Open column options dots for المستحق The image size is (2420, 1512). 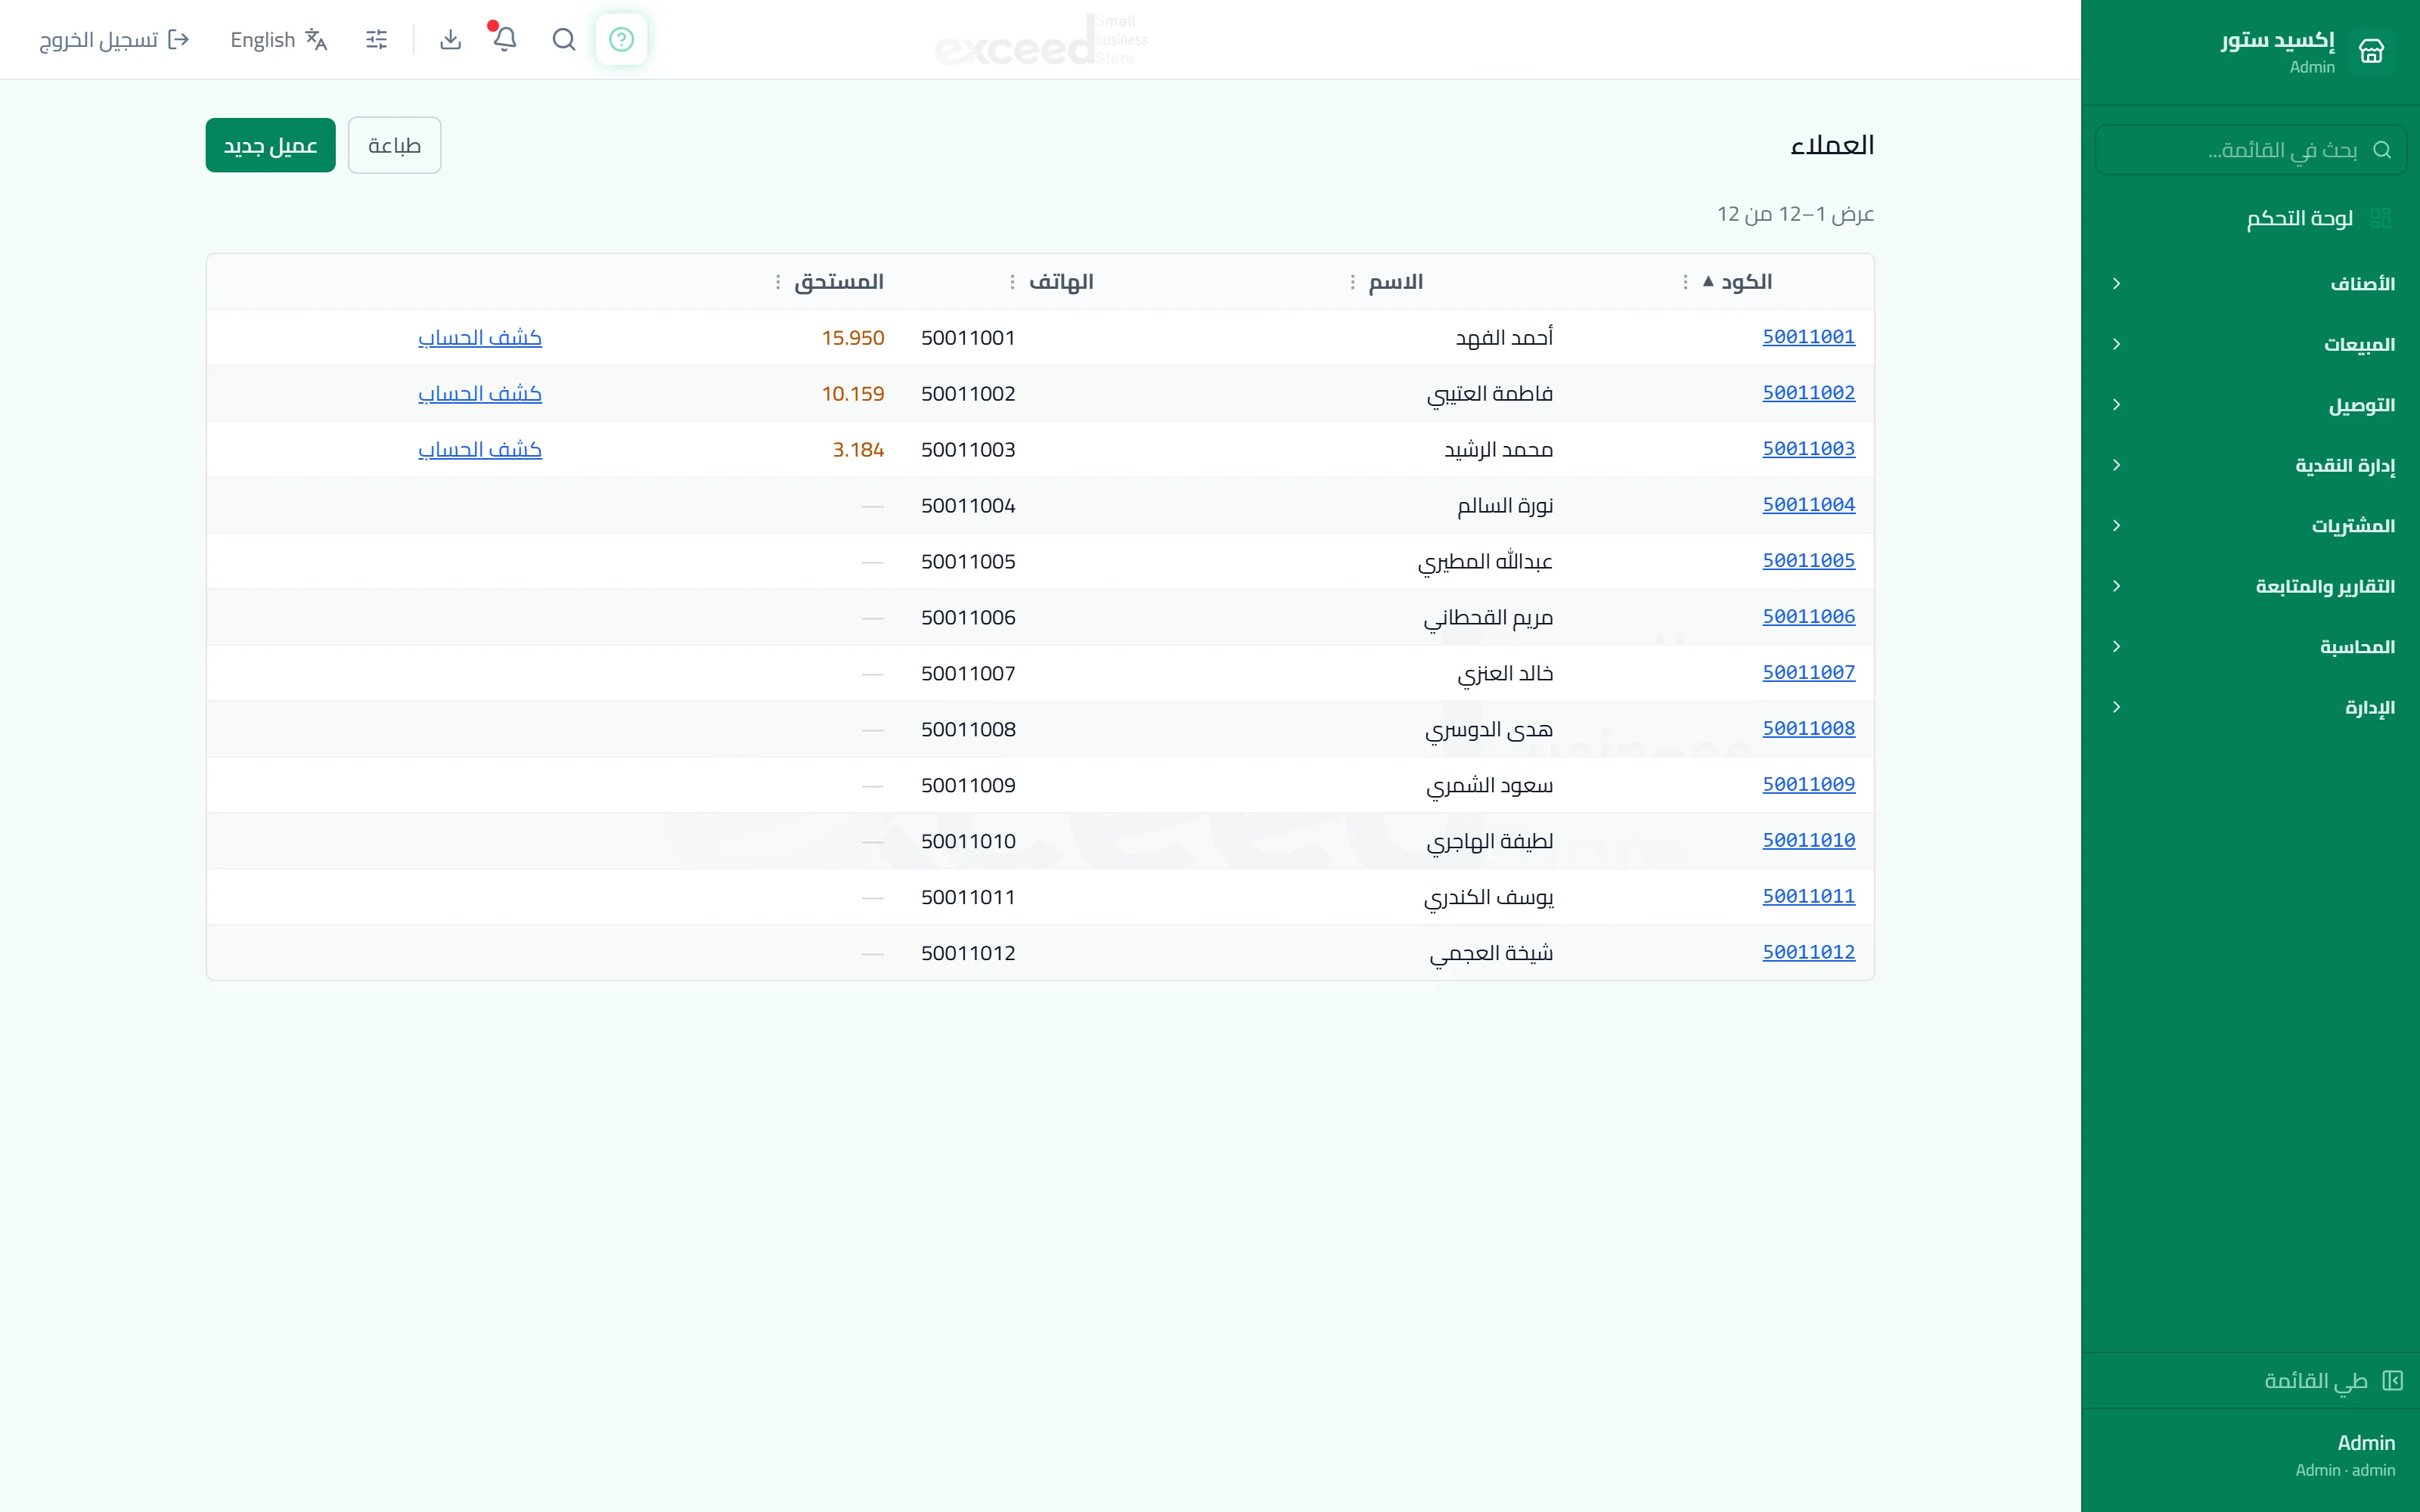point(777,282)
